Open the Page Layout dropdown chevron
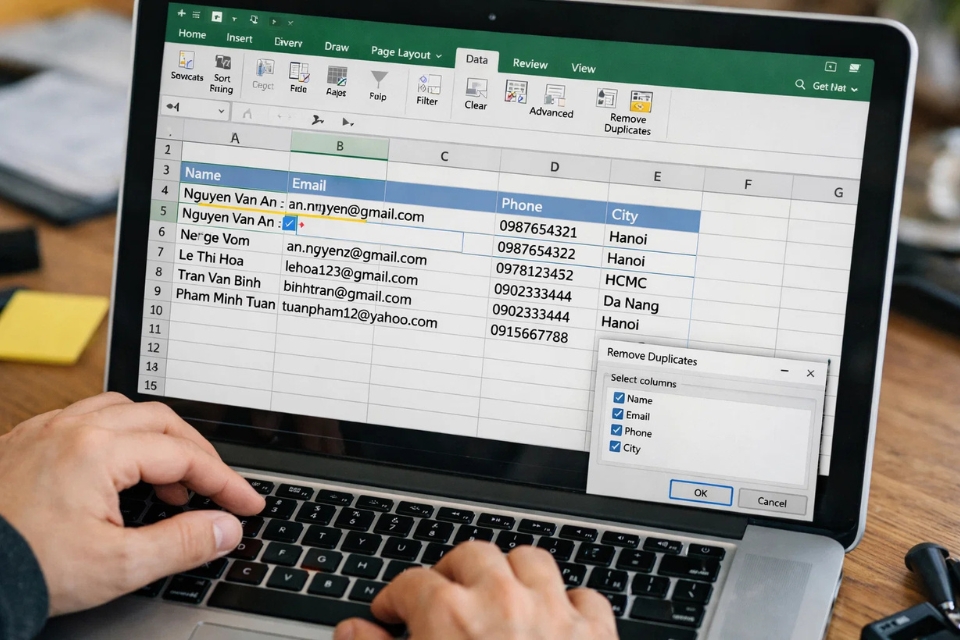This screenshot has width=960, height=640. pos(438,55)
